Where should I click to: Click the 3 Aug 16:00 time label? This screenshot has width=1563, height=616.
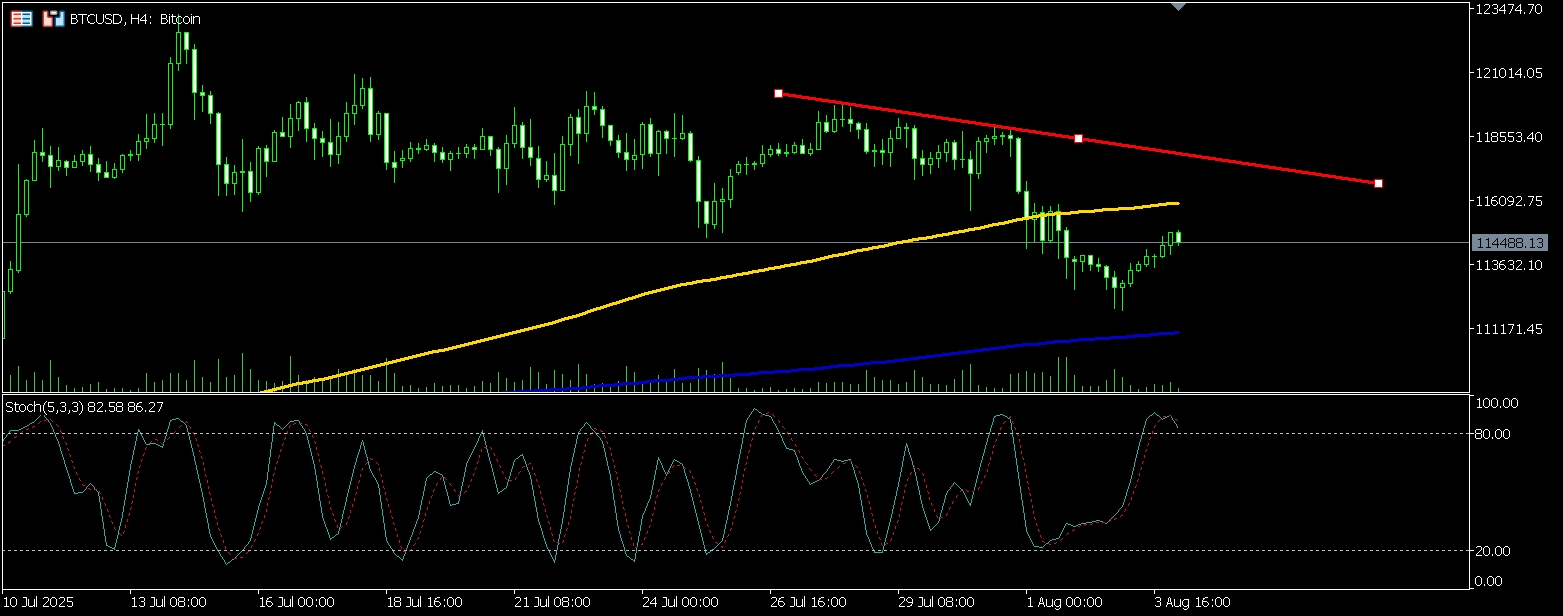(1192, 602)
